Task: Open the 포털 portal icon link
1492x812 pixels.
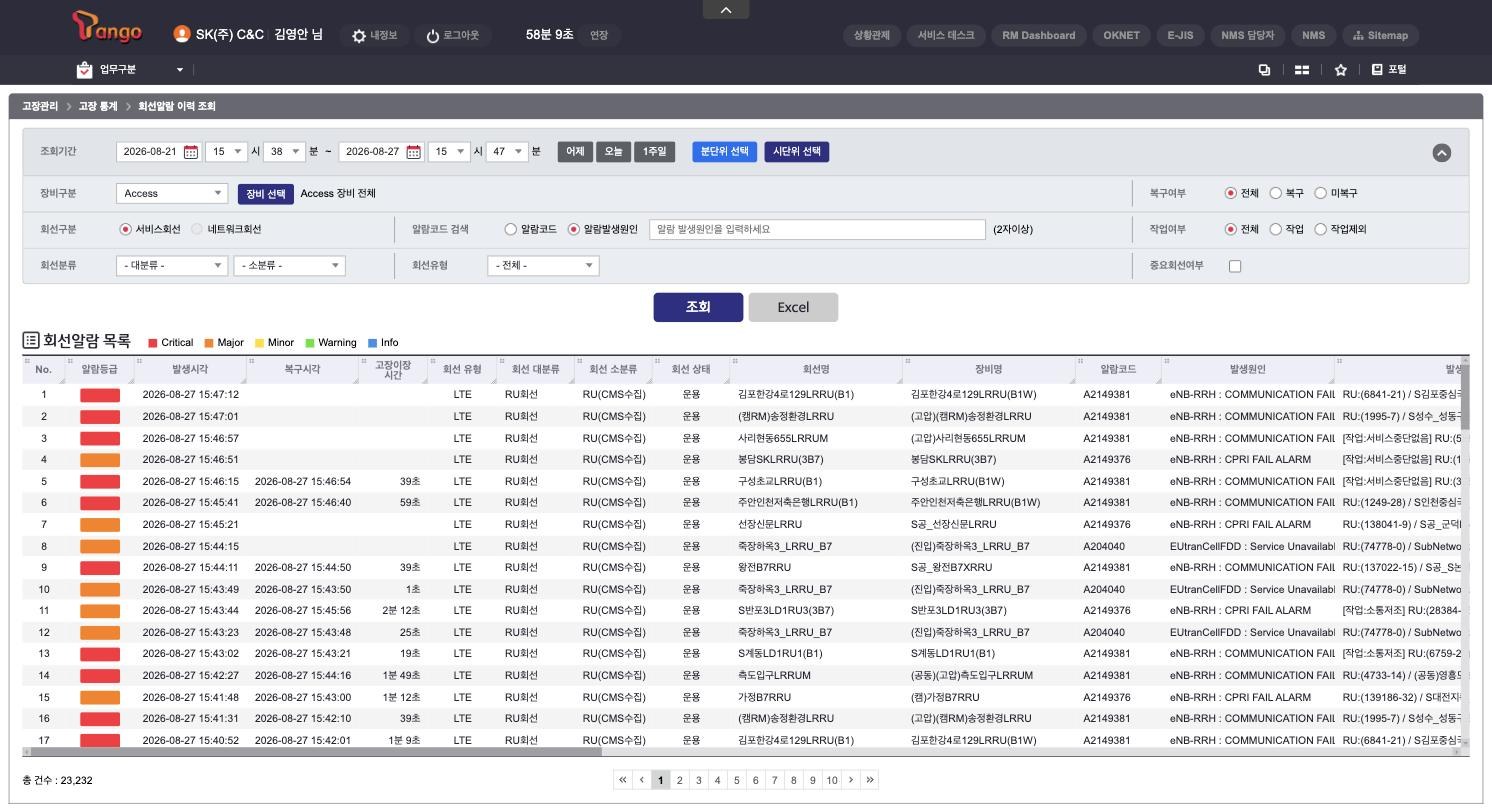Action: 1389,70
